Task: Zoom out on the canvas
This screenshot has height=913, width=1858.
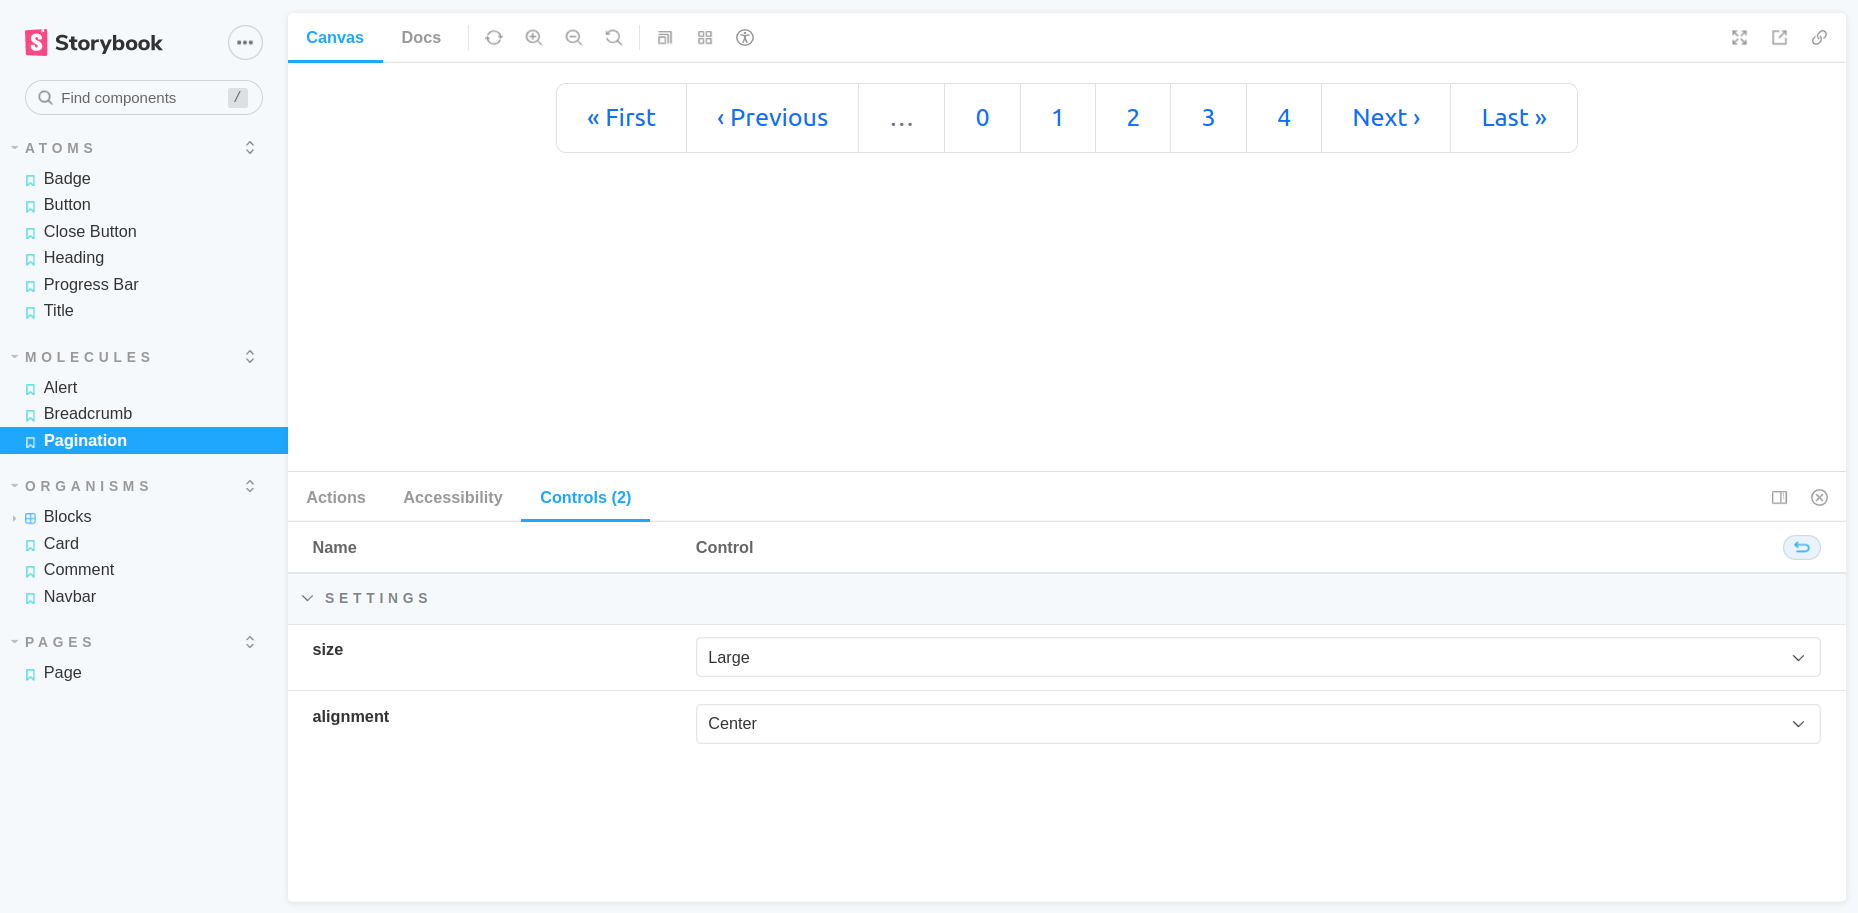Action: [574, 38]
